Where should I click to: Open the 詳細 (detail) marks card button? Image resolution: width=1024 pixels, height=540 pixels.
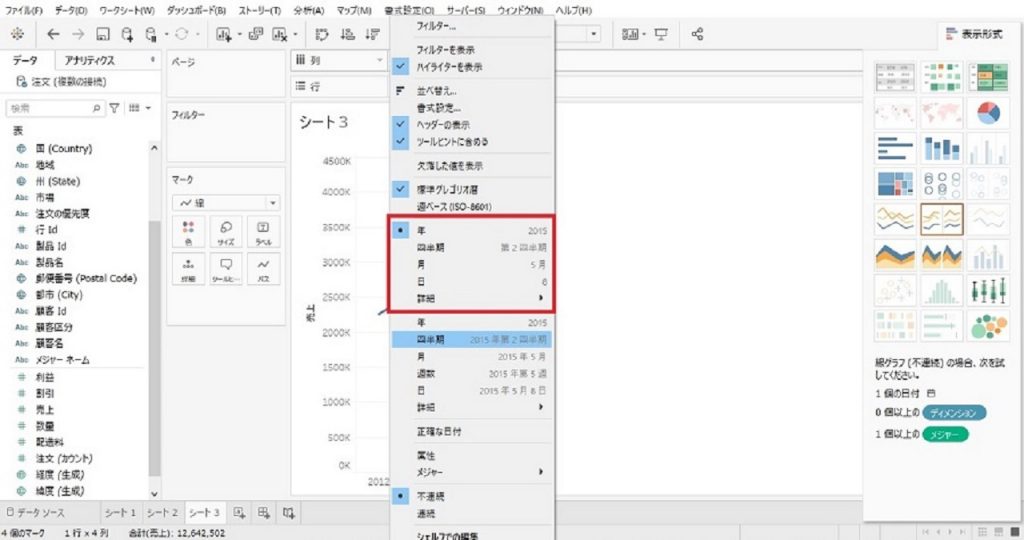pos(188,269)
